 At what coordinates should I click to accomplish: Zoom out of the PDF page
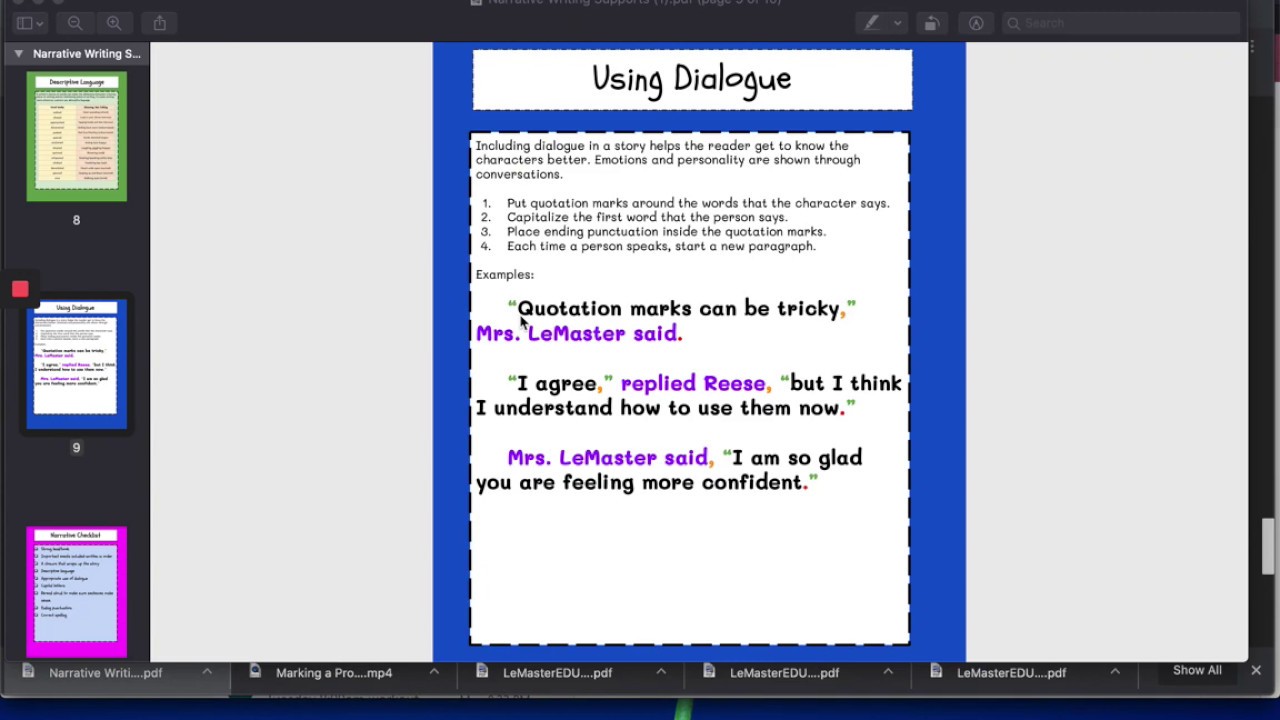75,23
